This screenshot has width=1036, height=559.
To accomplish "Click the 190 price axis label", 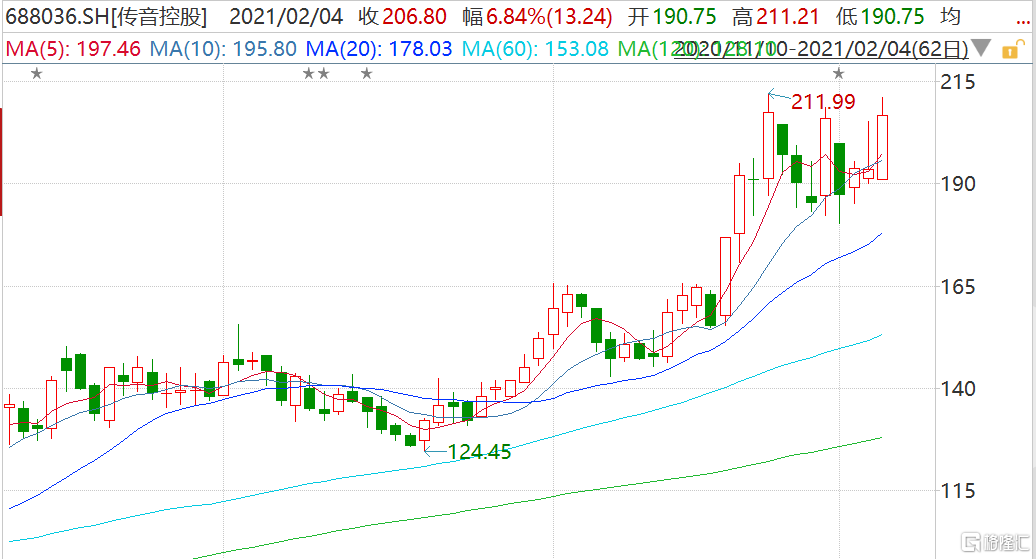I will pyautogui.click(x=958, y=184).
